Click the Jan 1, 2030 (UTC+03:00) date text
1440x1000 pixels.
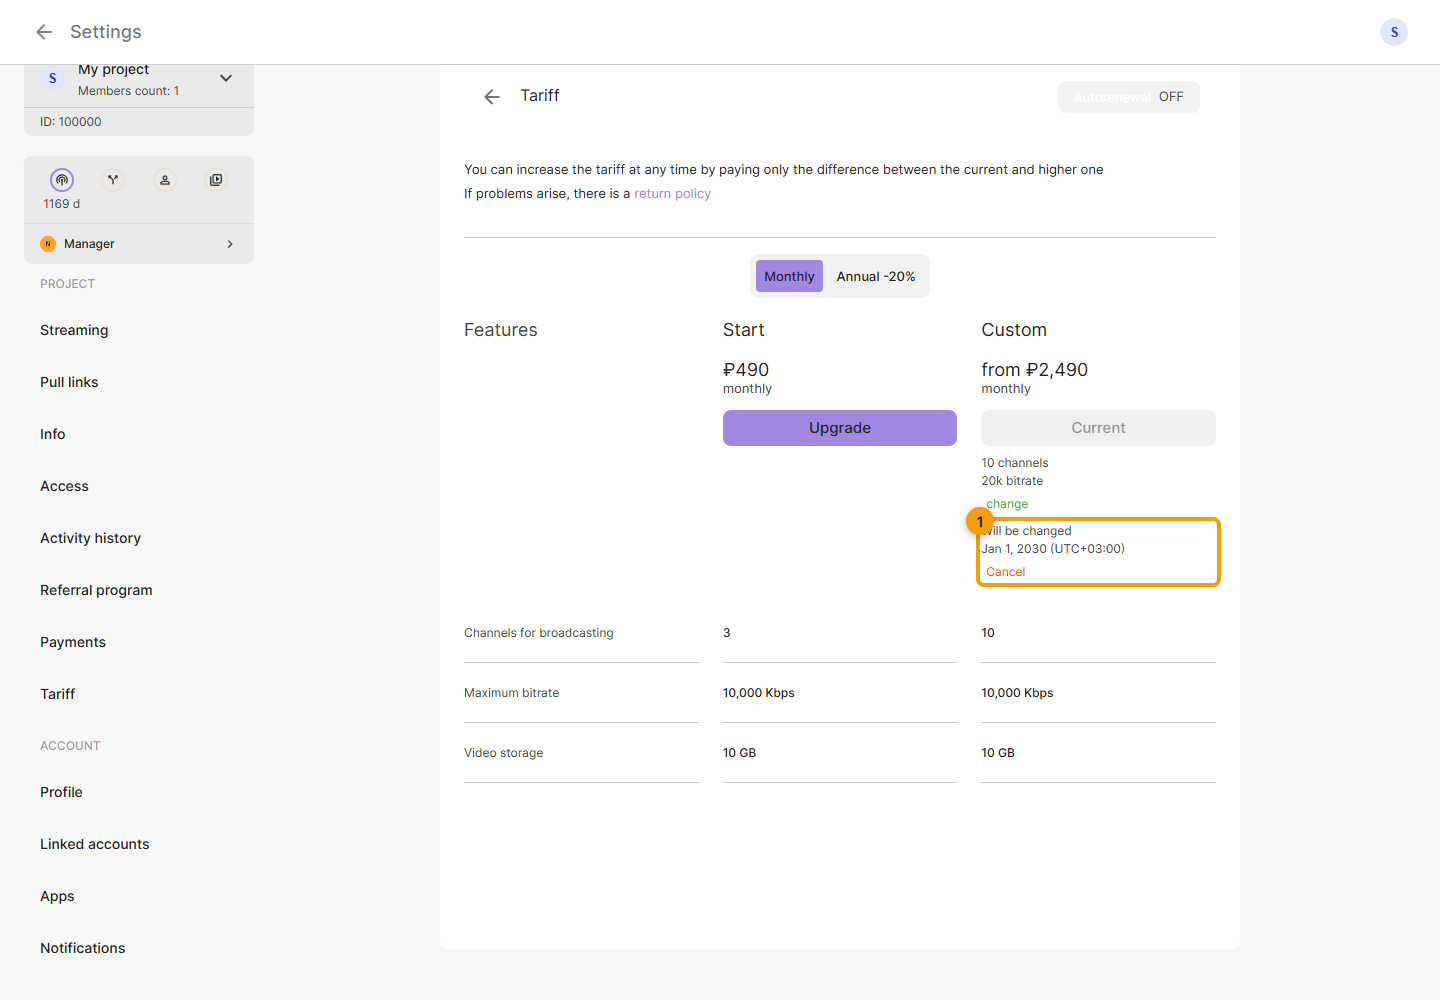pyautogui.click(x=1053, y=549)
